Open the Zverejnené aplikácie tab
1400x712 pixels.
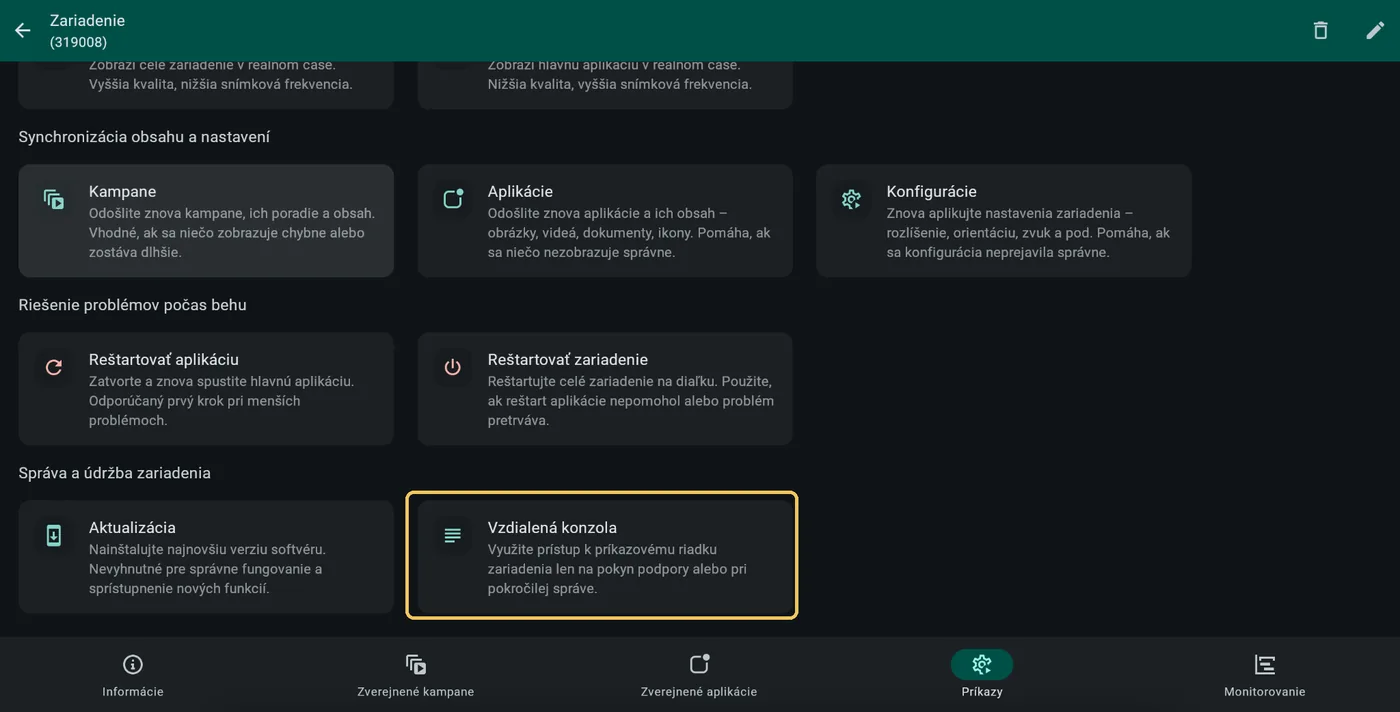click(x=699, y=675)
